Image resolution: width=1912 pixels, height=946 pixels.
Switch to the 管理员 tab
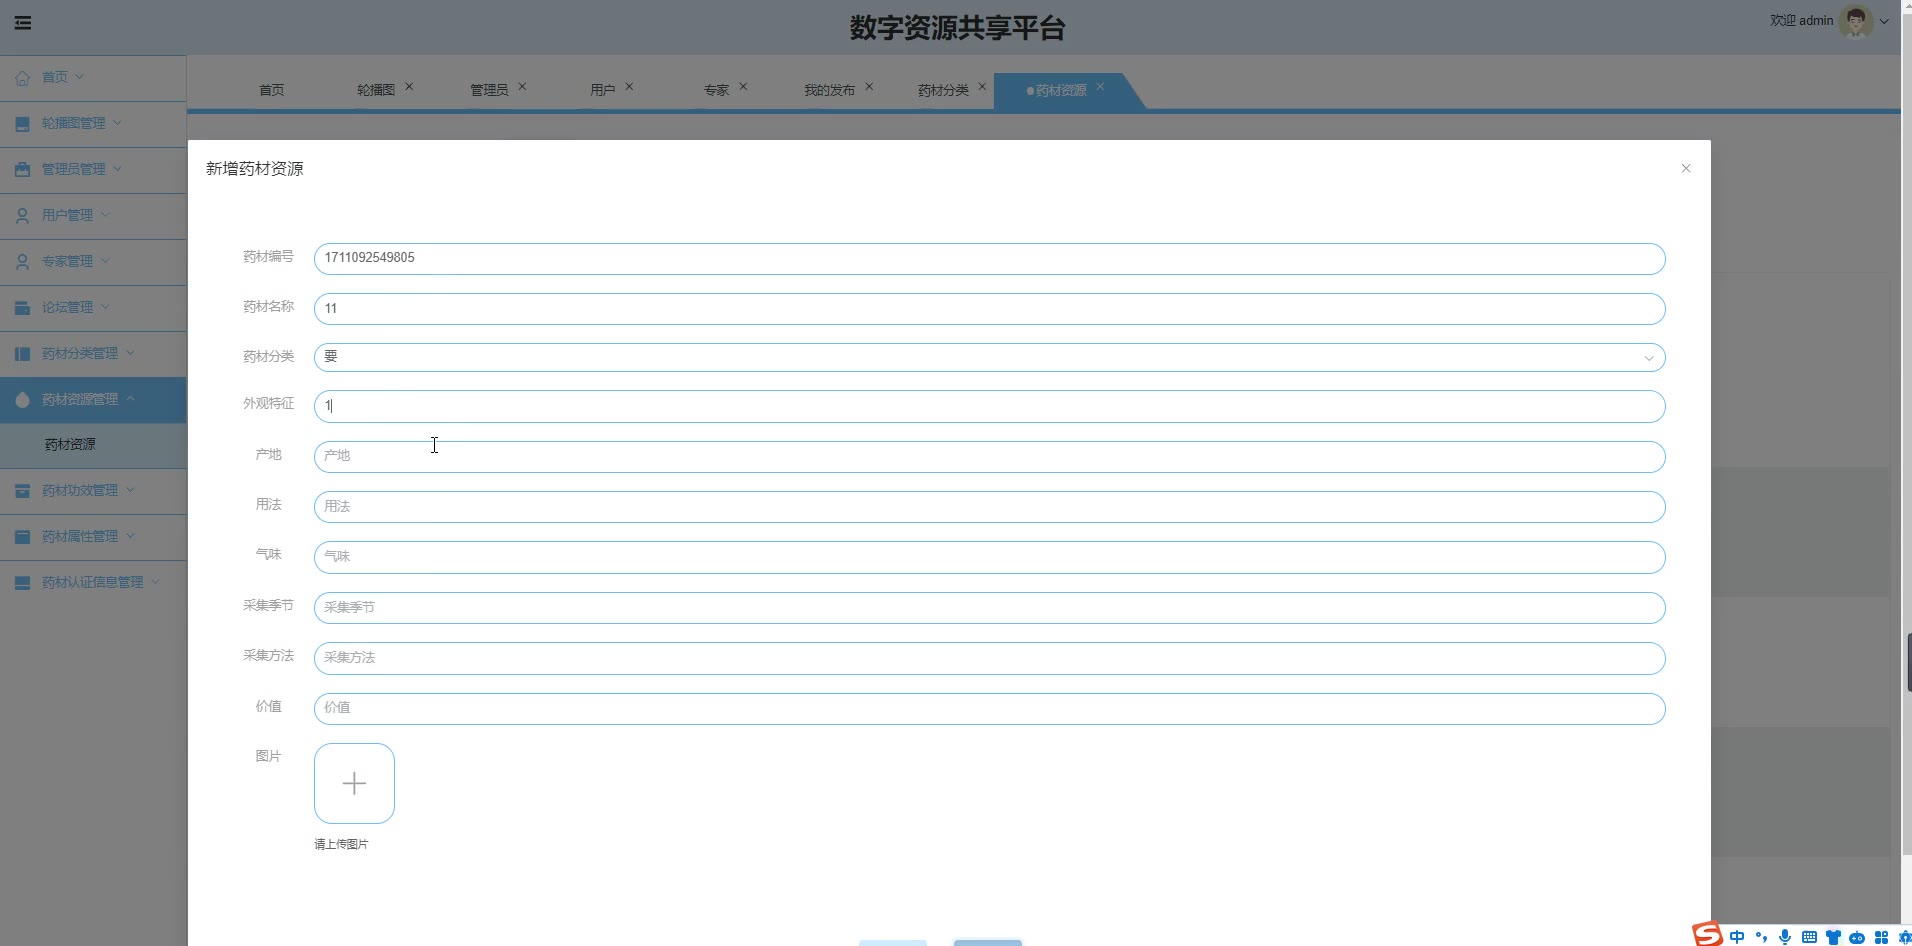[x=489, y=90]
